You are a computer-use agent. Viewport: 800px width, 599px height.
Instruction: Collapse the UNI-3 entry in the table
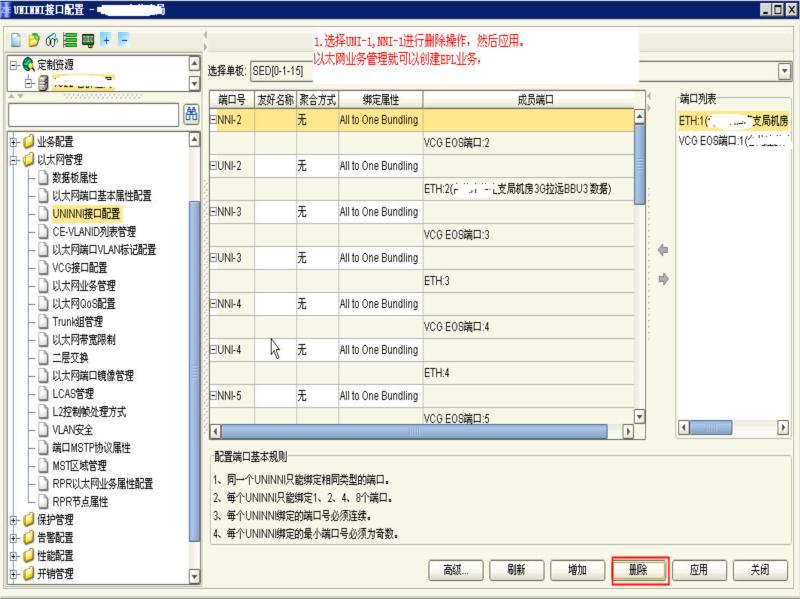coord(213,257)
